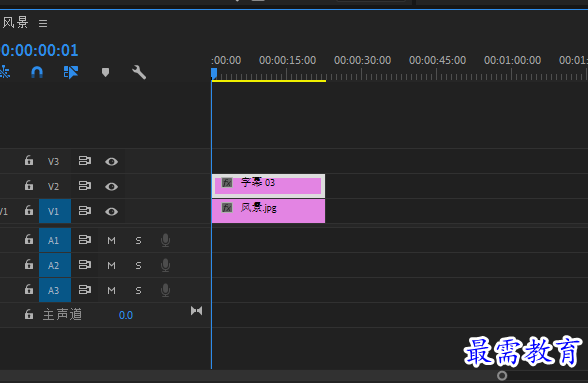Click fx badge on 字幕 03 clip
This screenshot has height=383, width=588.
pos(227,183)
